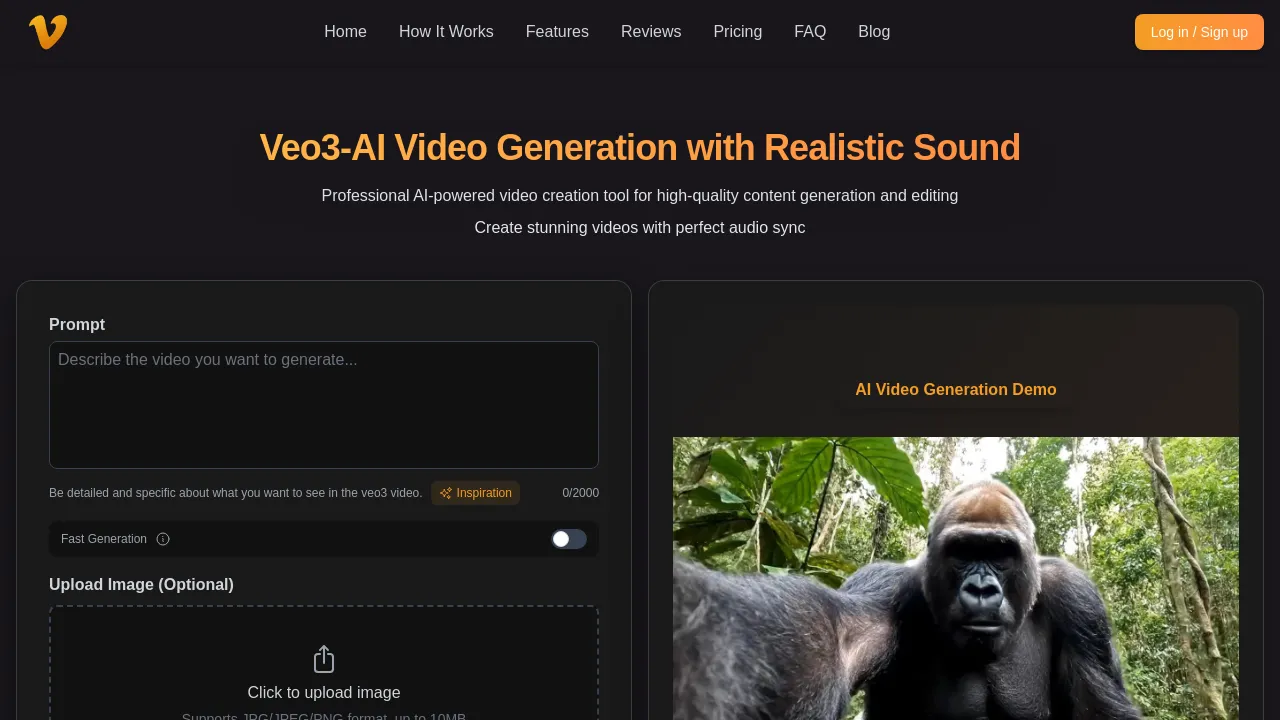The image size is (1280, 720).
Task: Click the 'Be detailed and specific' hint text
Action: tap(236, 493)
